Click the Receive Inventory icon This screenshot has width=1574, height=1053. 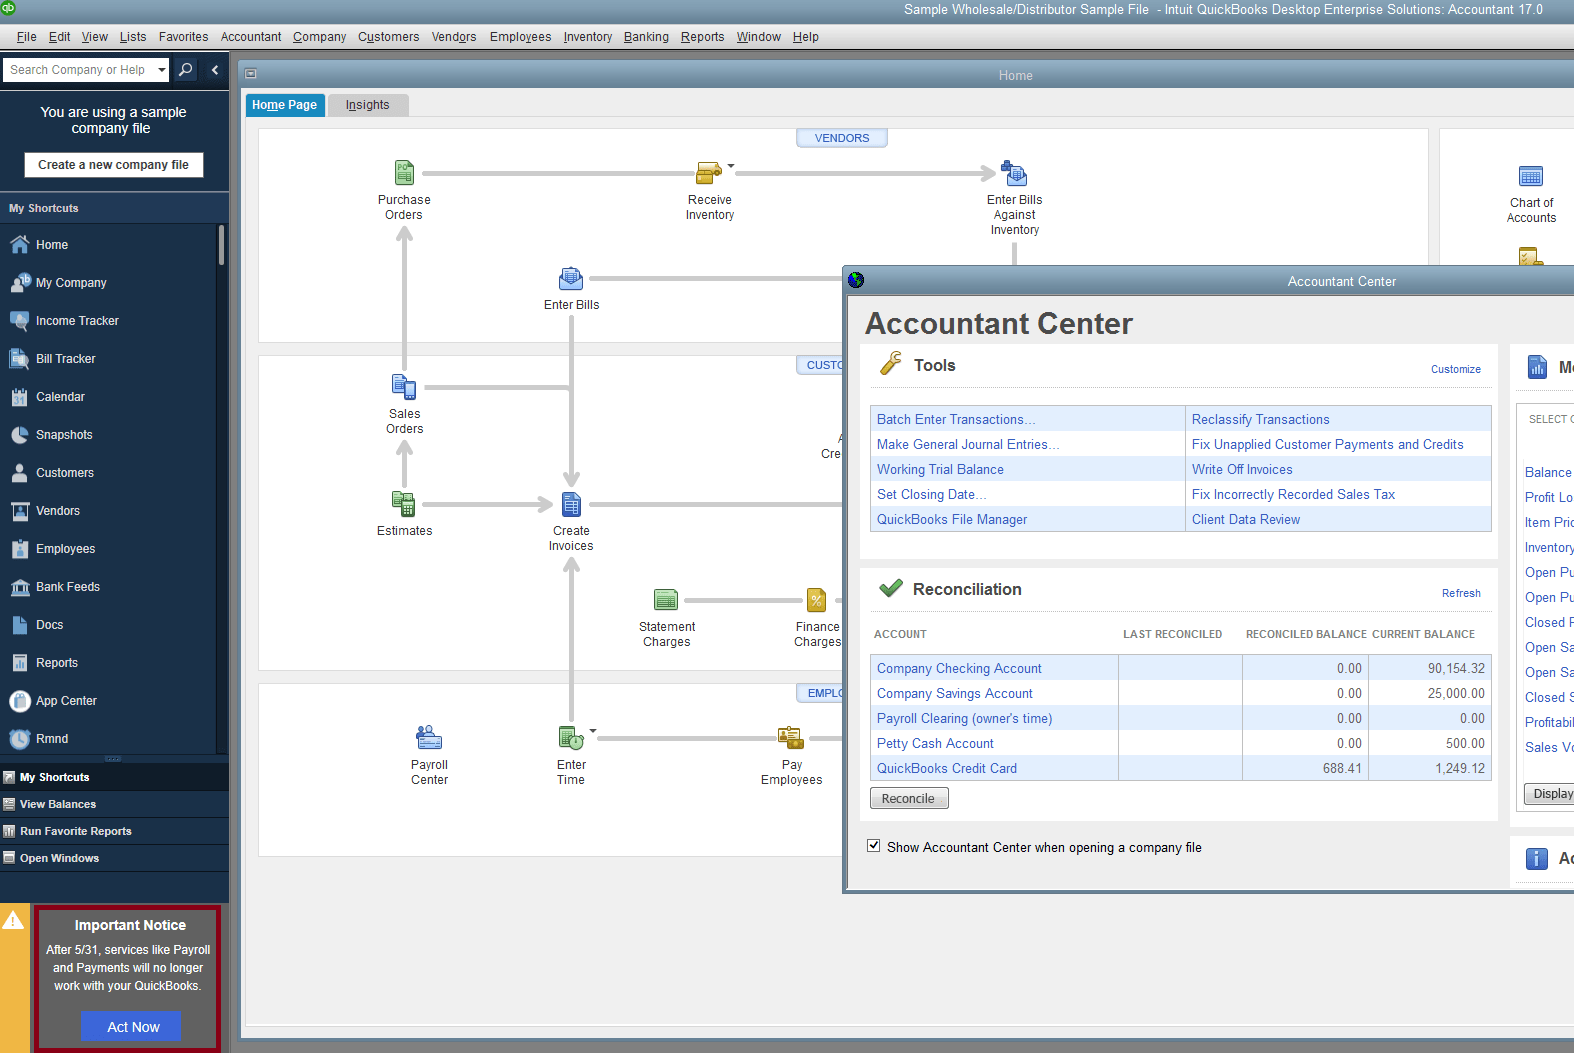coord(708,173)
